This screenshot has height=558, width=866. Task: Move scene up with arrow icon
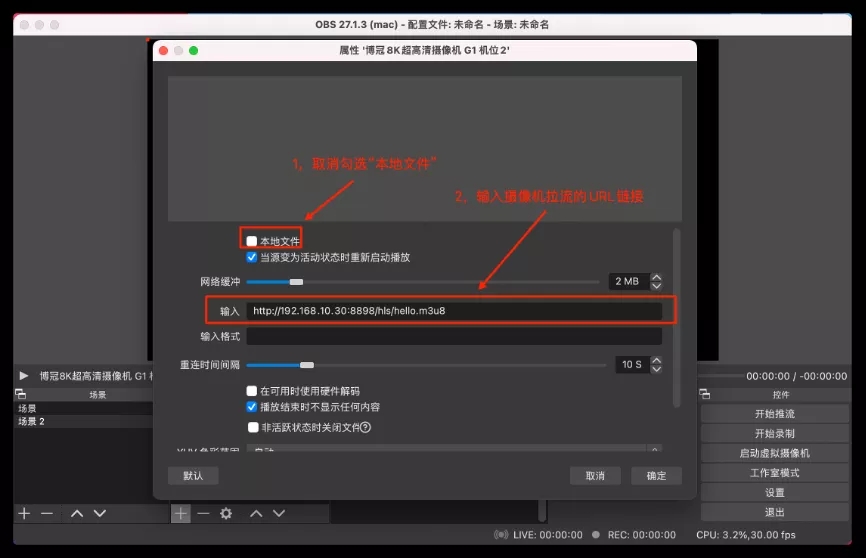77,513
